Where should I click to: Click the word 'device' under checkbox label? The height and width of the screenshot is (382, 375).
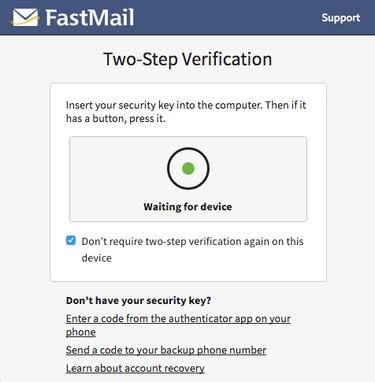[96, 258]
